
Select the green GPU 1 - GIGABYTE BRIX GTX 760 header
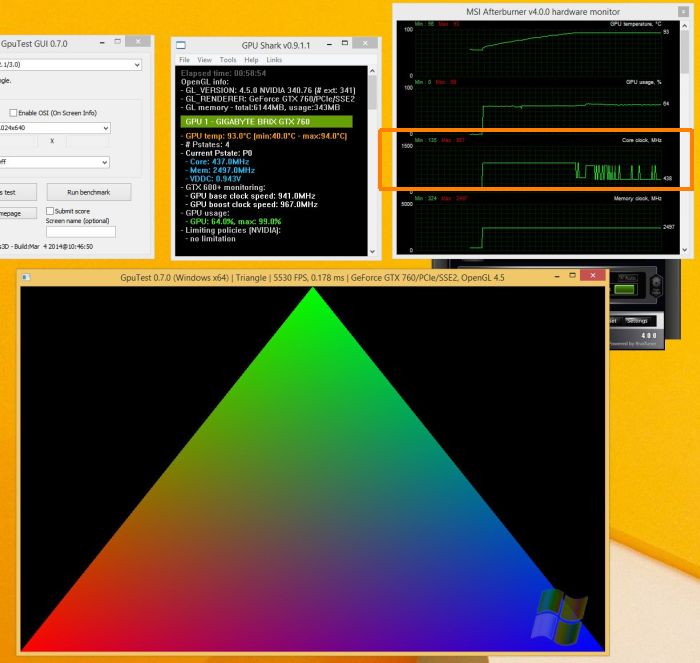[267, 121]
